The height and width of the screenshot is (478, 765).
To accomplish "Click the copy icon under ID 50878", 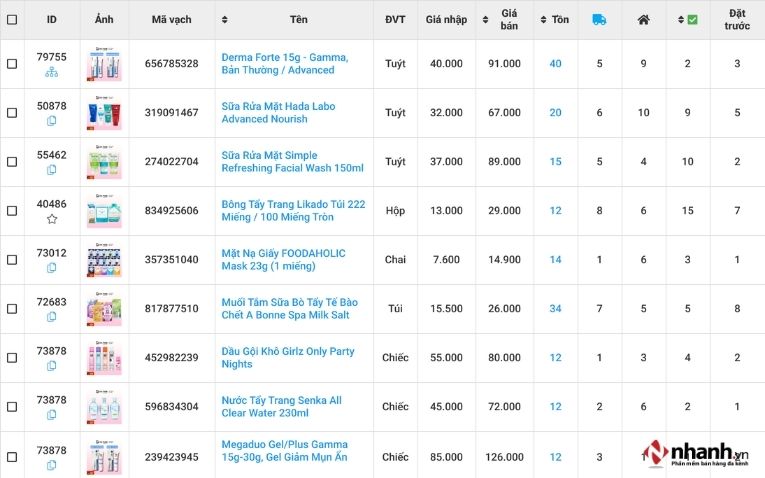I will coord(52,121).
